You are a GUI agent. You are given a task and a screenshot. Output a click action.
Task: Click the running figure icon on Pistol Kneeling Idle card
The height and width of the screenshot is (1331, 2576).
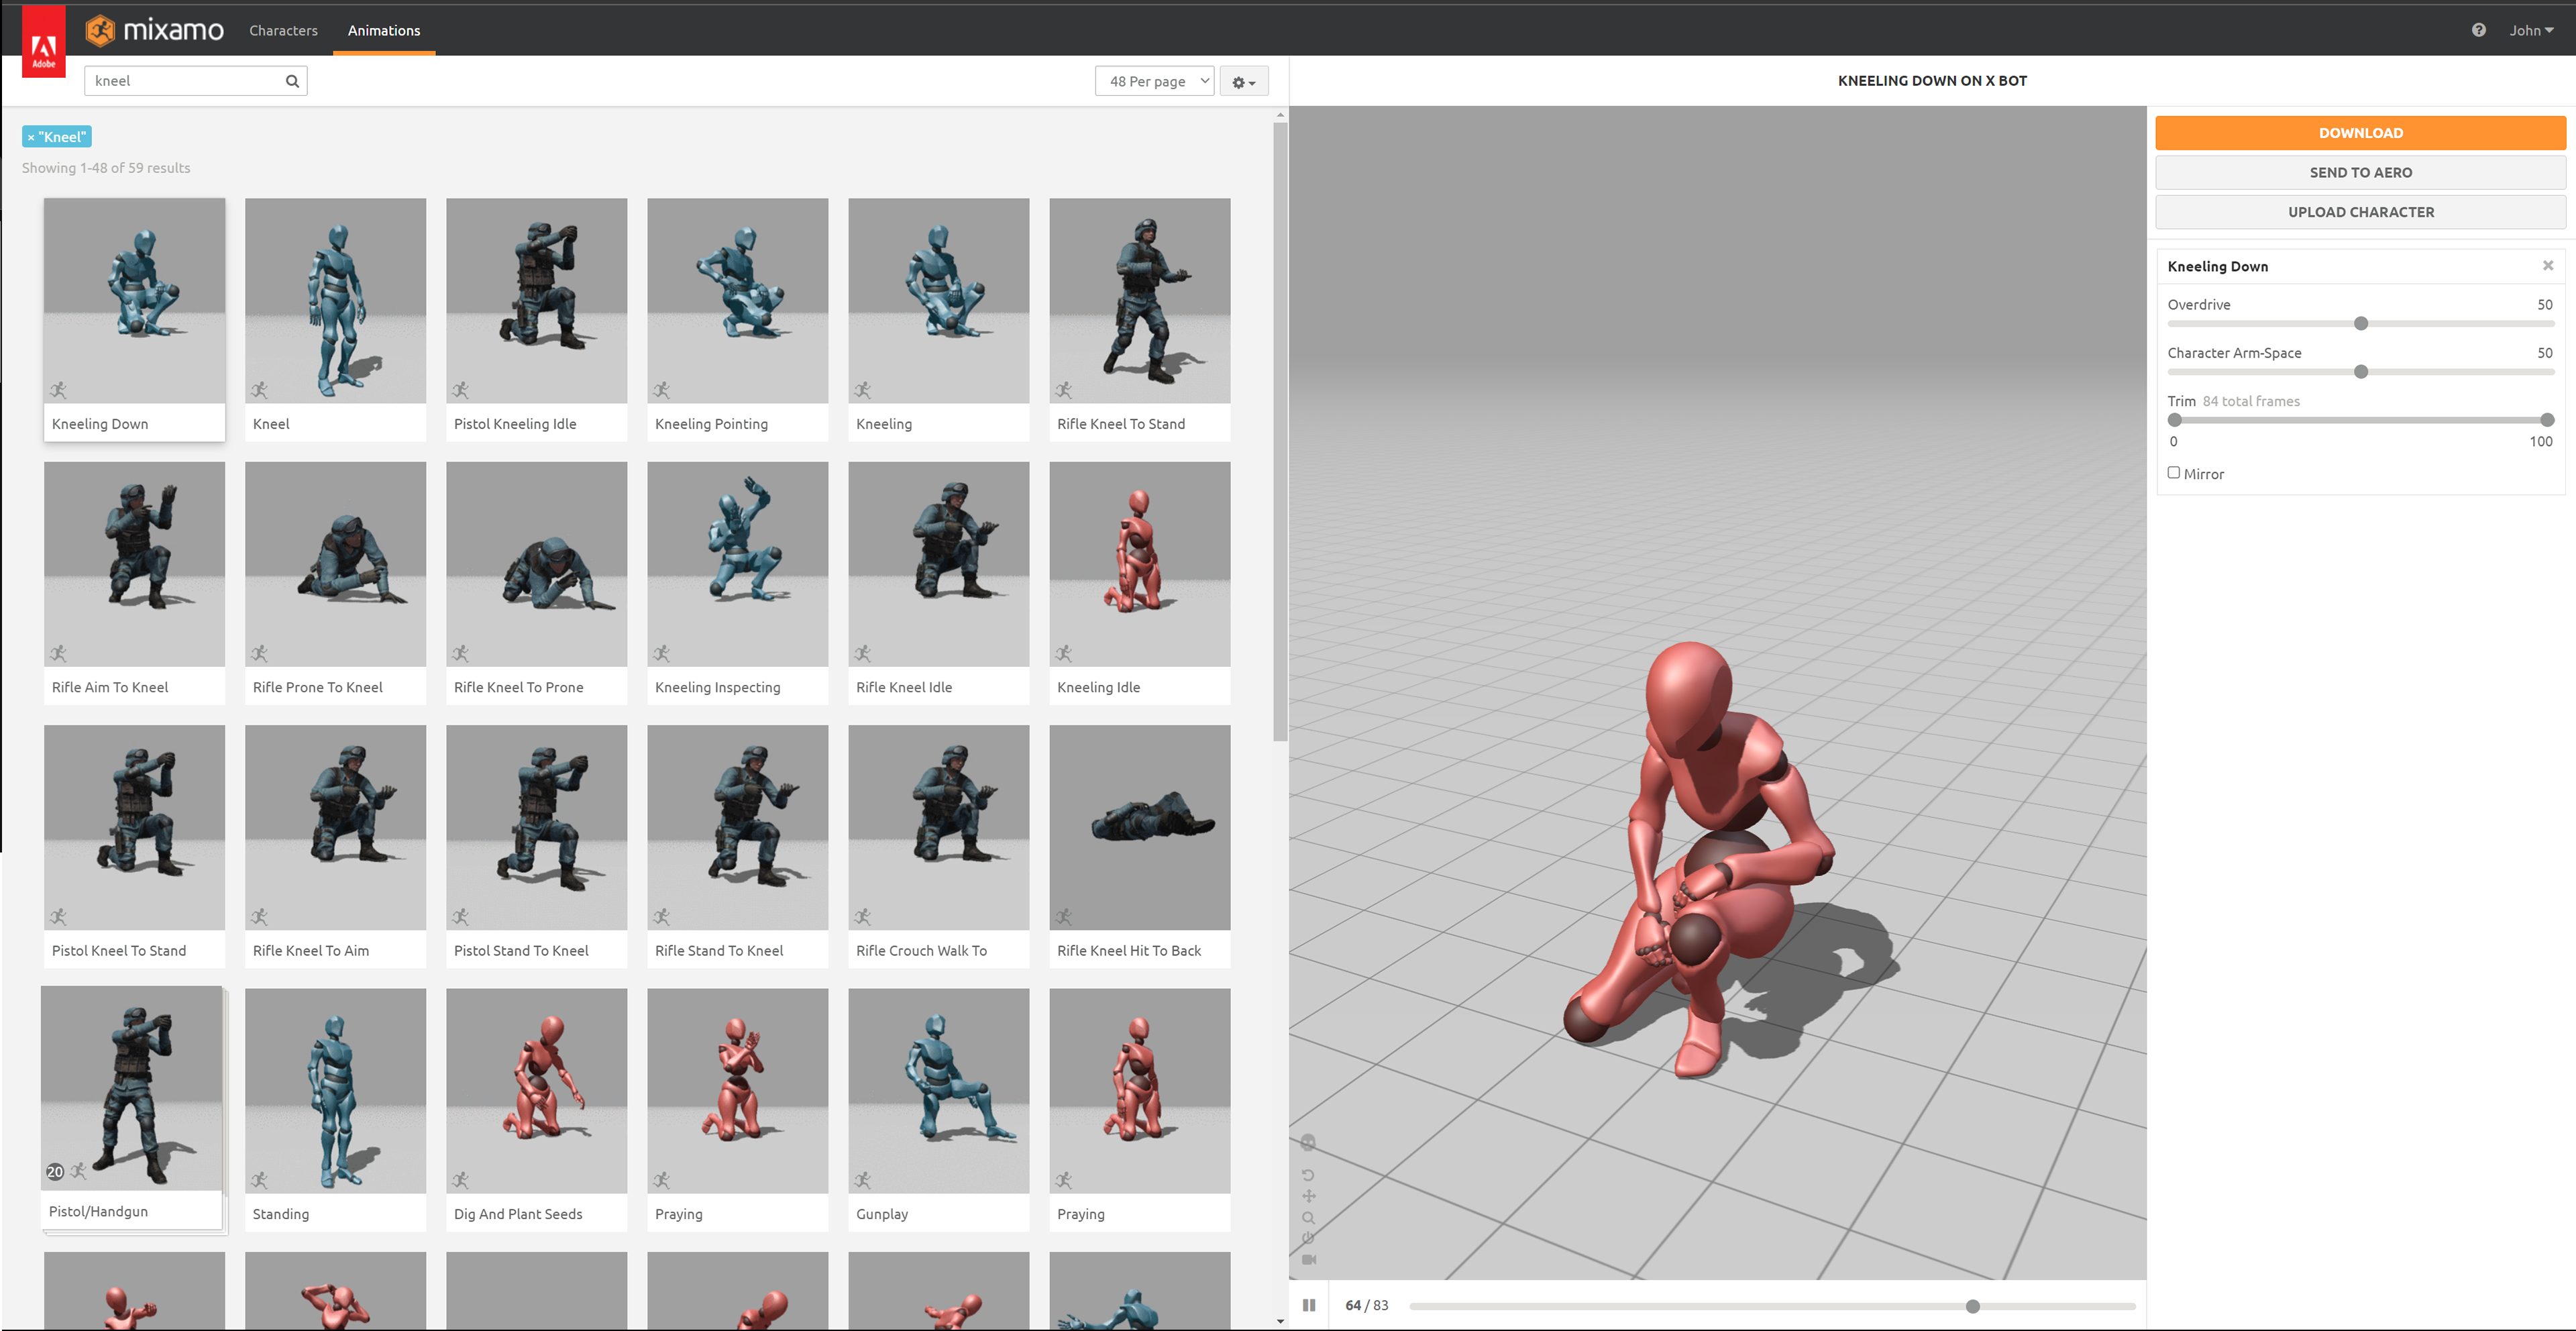[x=461, y=390]
